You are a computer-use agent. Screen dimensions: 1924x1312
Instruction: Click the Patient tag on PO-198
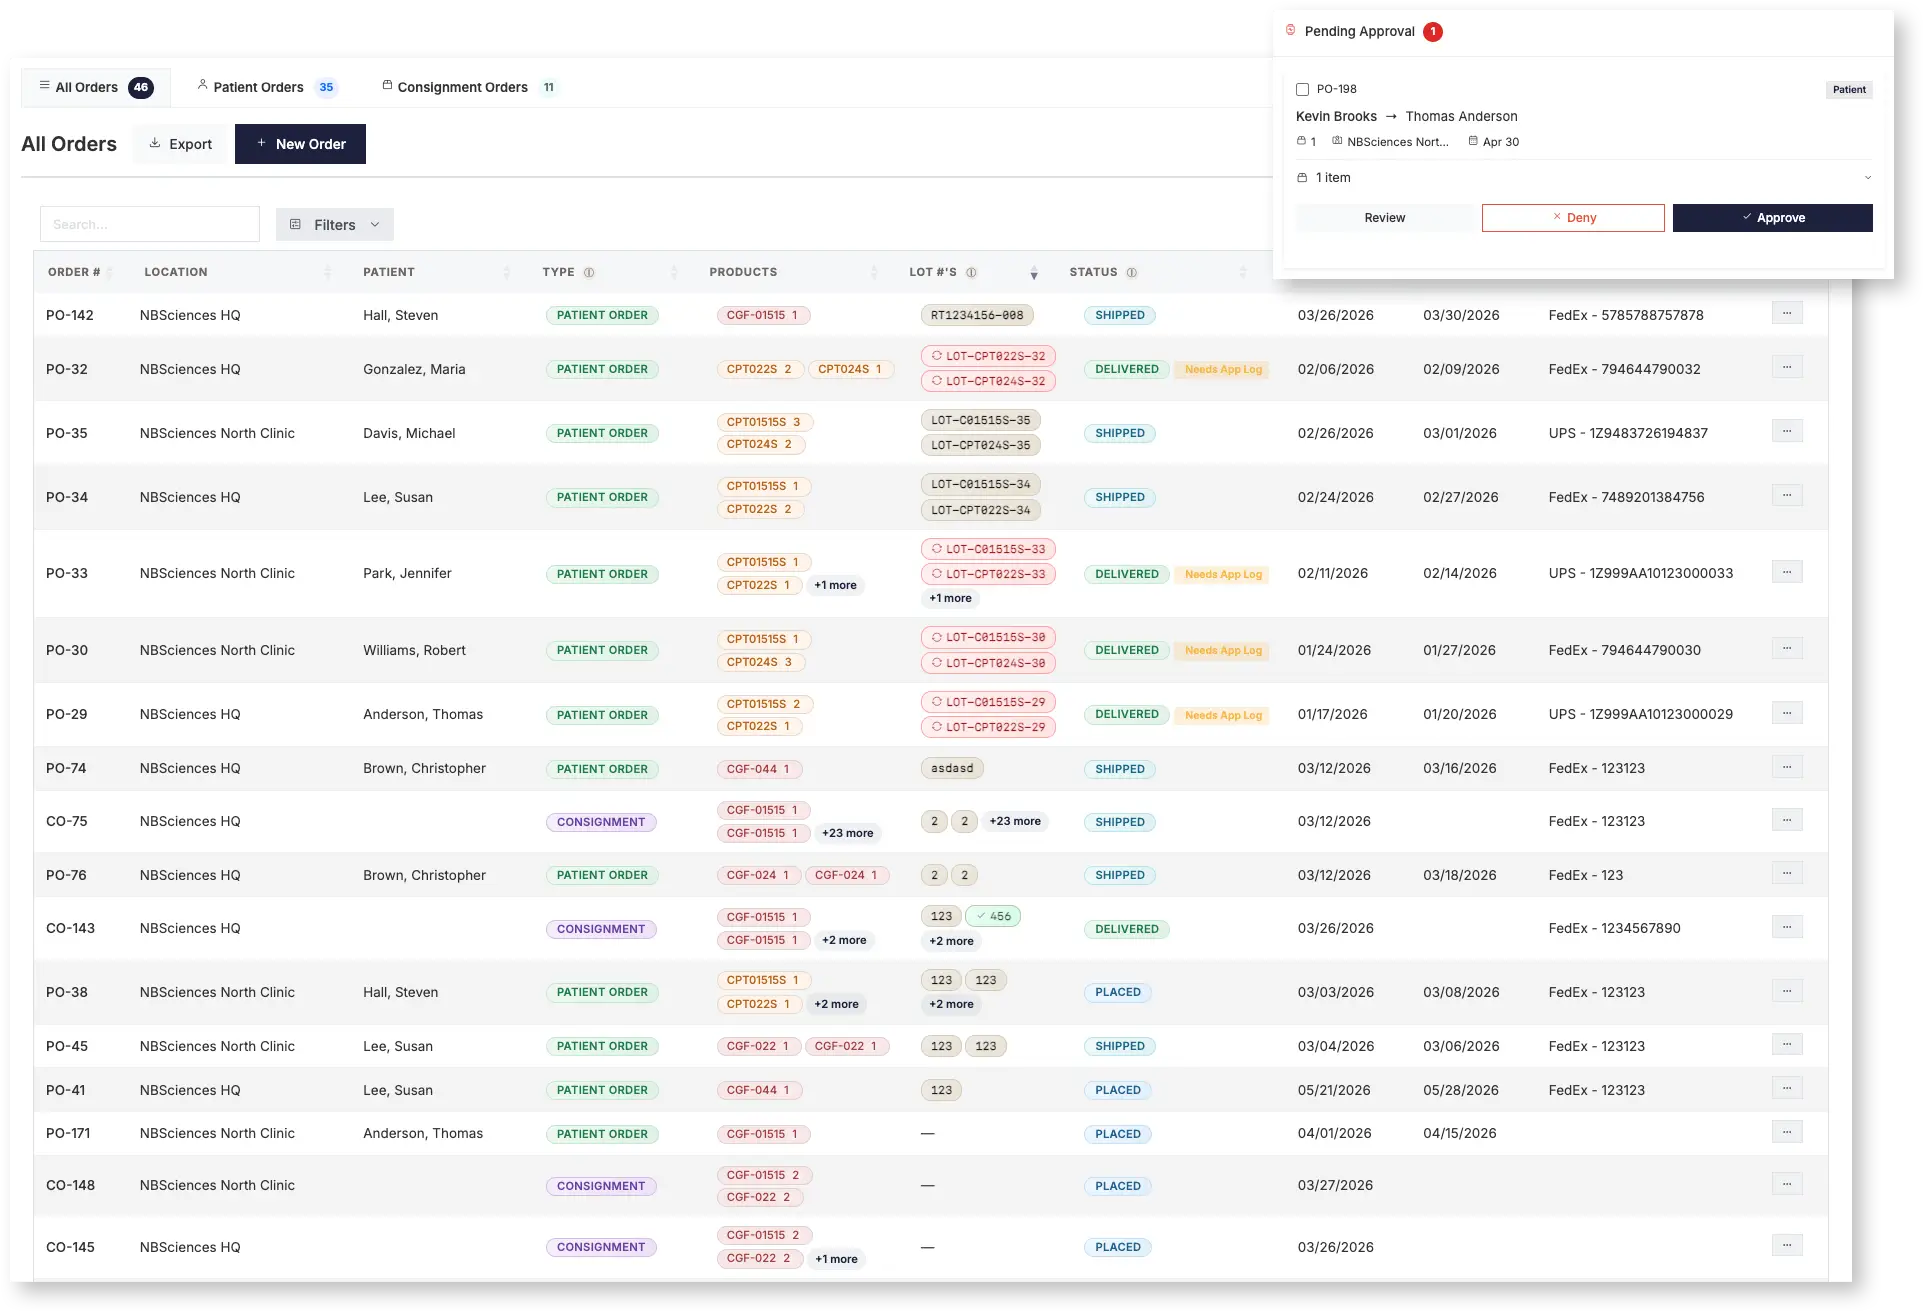coord(1849,90)
